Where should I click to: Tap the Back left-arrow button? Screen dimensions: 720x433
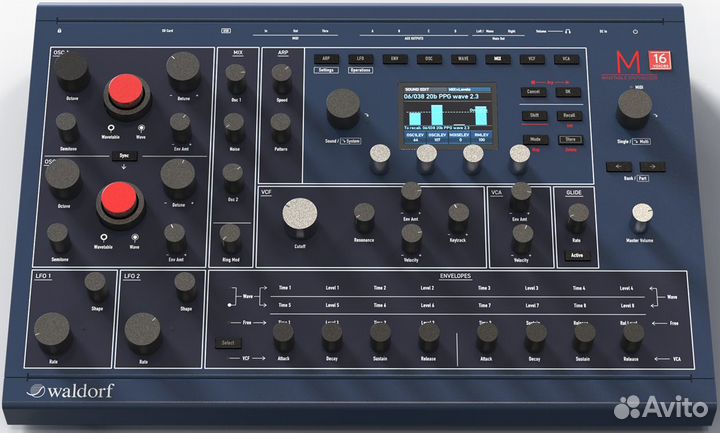[x=619, y=166]
